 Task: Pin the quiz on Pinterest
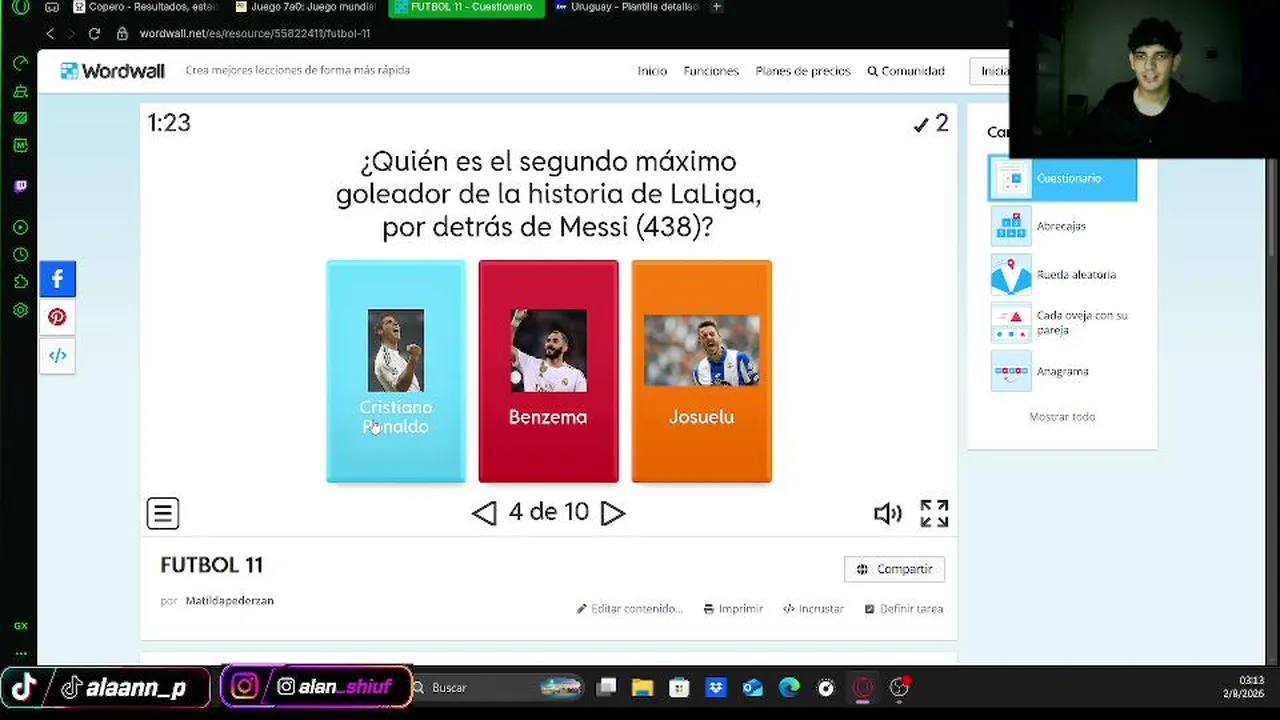57,317
